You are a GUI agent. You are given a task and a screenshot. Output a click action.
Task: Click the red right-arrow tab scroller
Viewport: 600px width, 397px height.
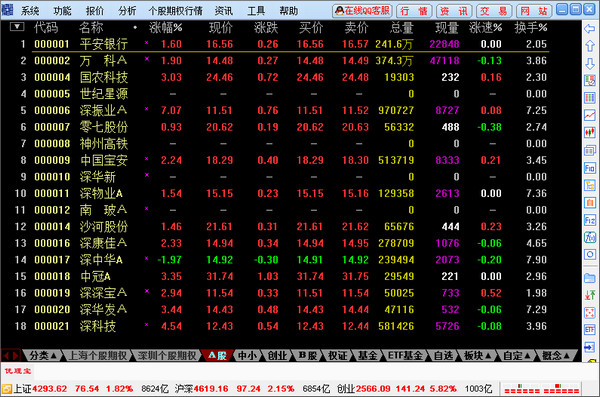15,356
